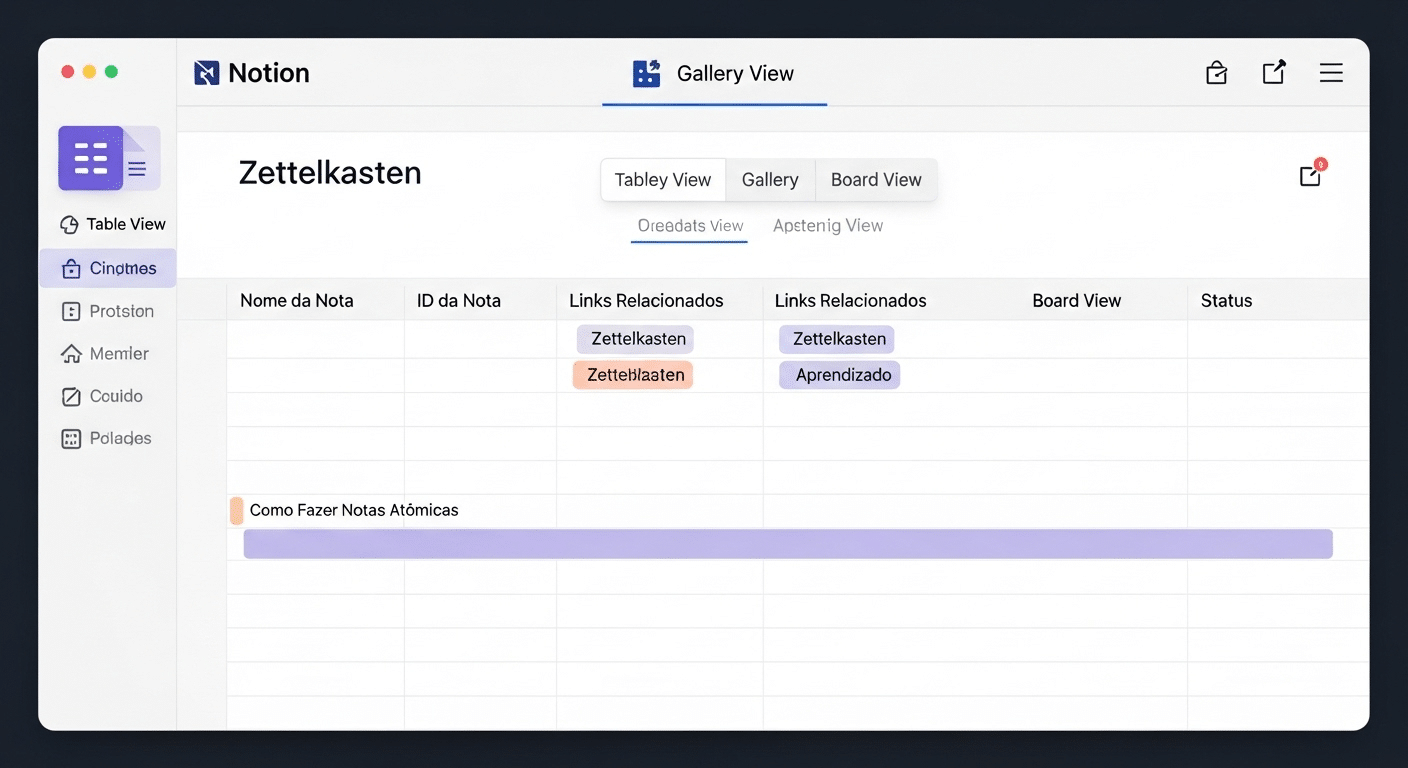Select the Memler house icon in sidebar
This screenshot has height=768, width=1408.
click(69, 353)
